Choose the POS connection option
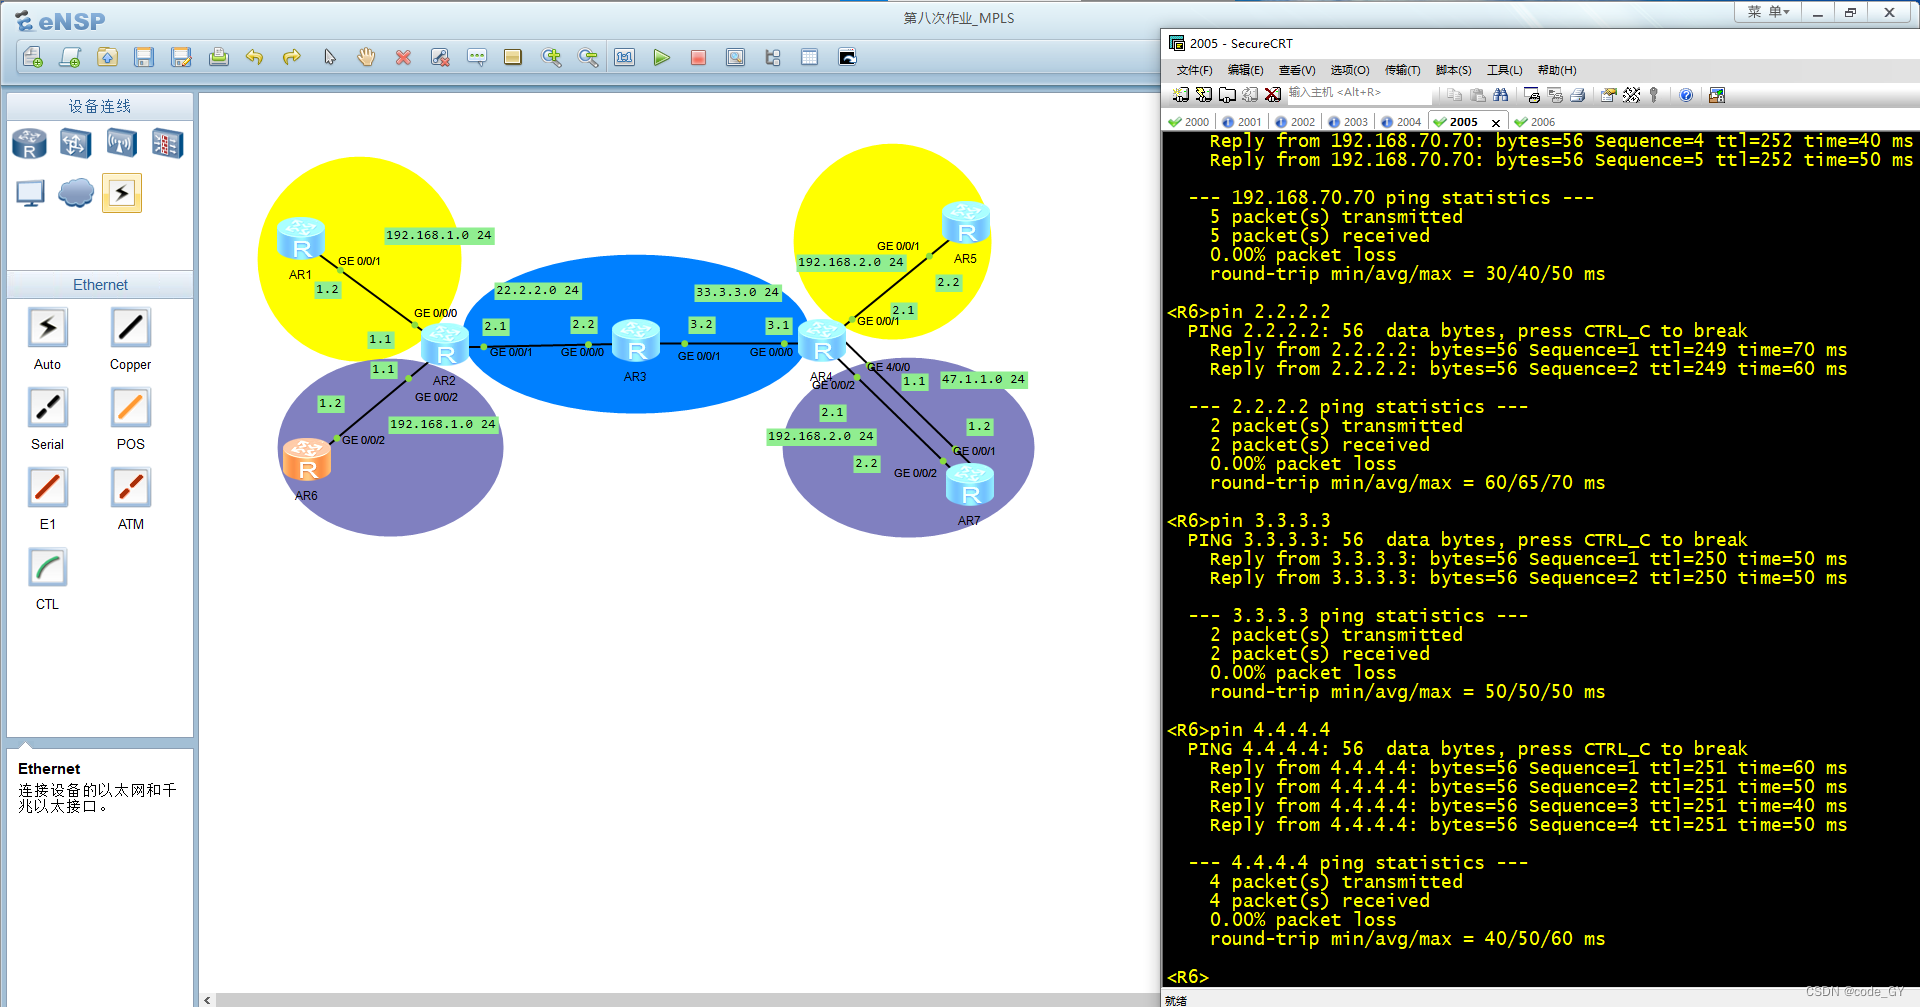This screenshot has height=1007, width=1920. coord(130,407)
